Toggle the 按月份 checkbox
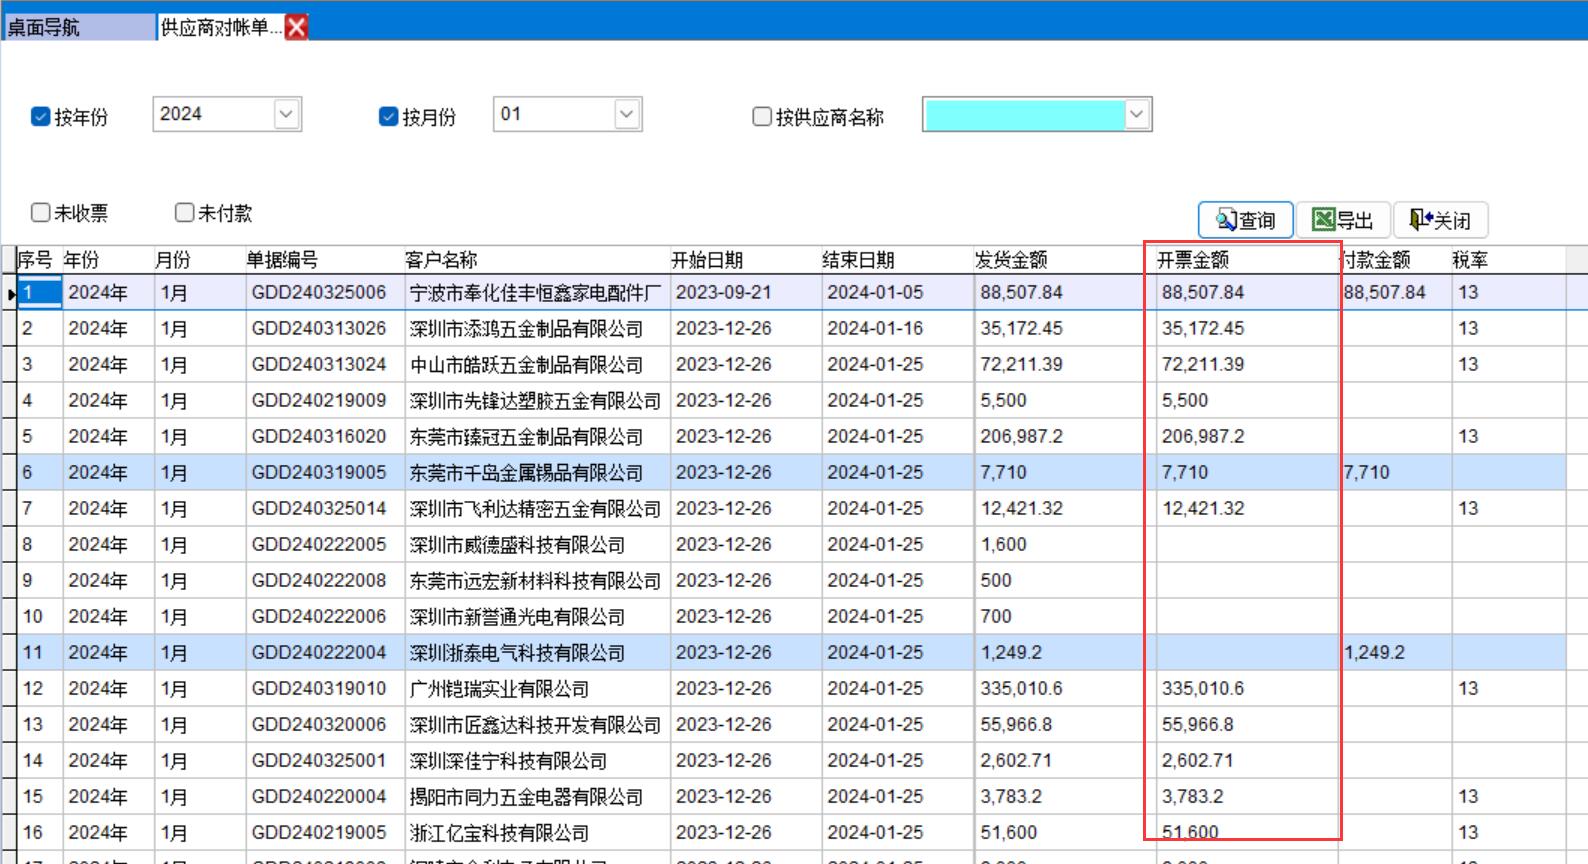The image size is (1588, 864). pos(389,117)
